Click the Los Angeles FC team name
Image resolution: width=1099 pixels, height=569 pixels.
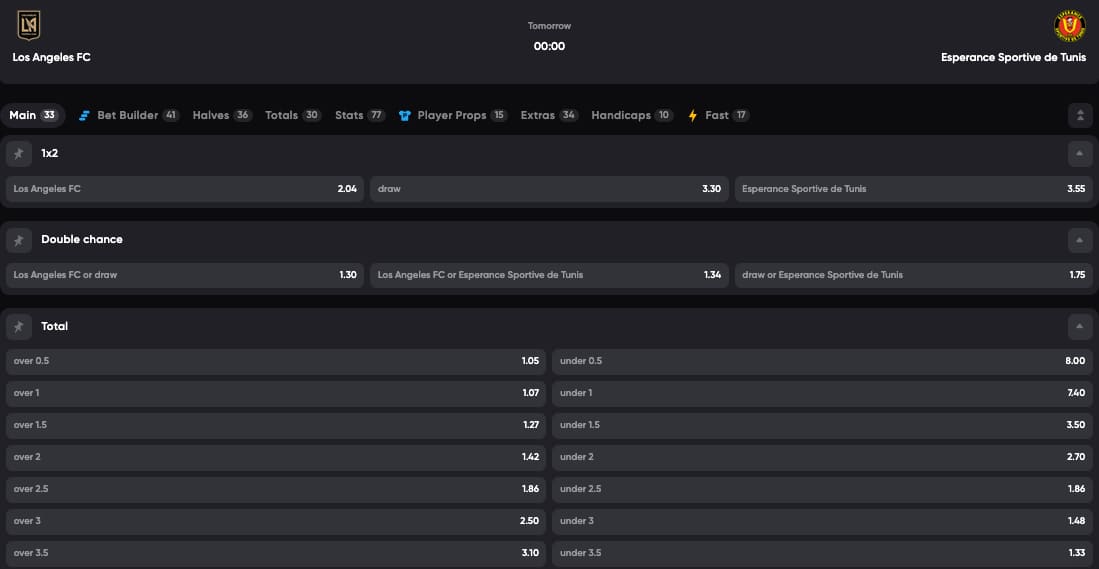52,57
